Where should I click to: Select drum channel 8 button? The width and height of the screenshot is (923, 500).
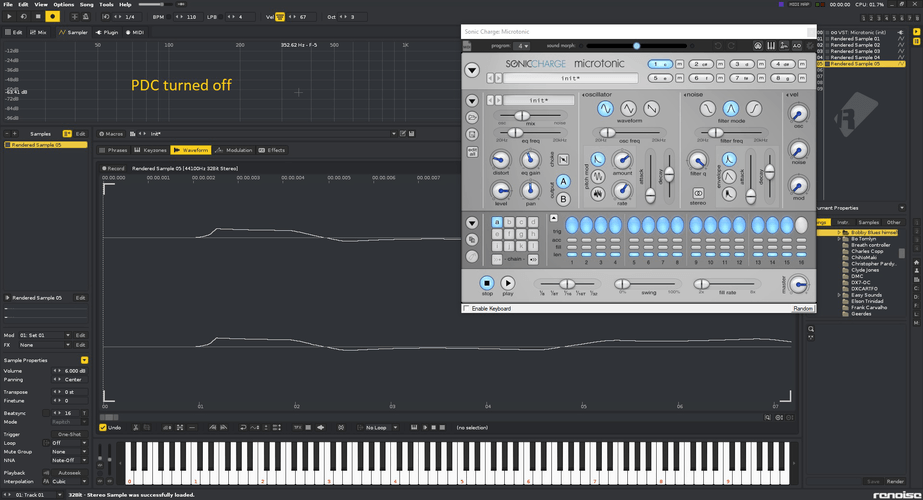(x=782, y=78)
